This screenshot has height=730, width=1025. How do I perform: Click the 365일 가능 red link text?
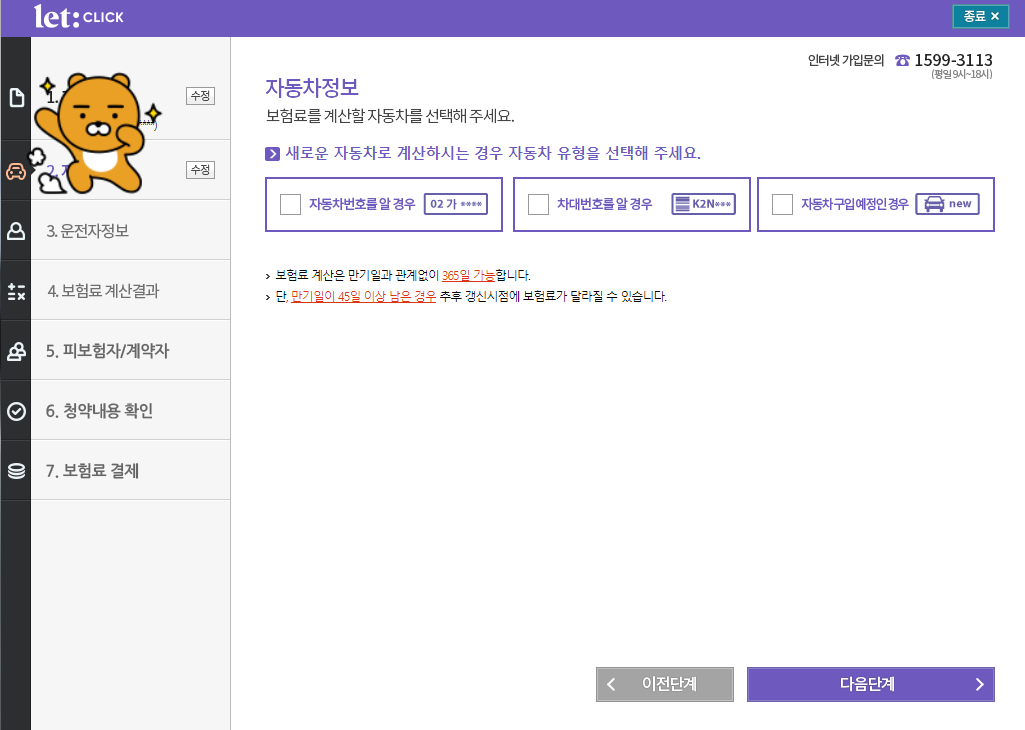pyautogui.click(x=468, y=275)
